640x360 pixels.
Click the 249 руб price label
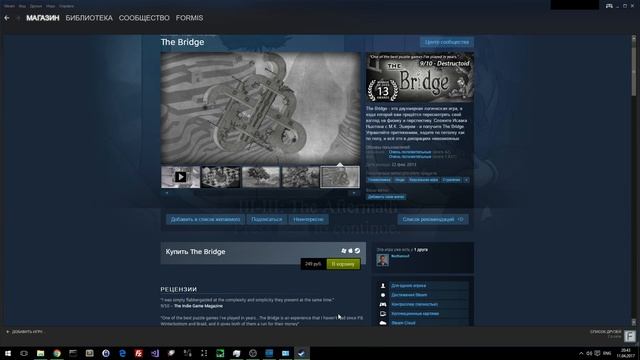pyautogui.click(x=313, y=264)
